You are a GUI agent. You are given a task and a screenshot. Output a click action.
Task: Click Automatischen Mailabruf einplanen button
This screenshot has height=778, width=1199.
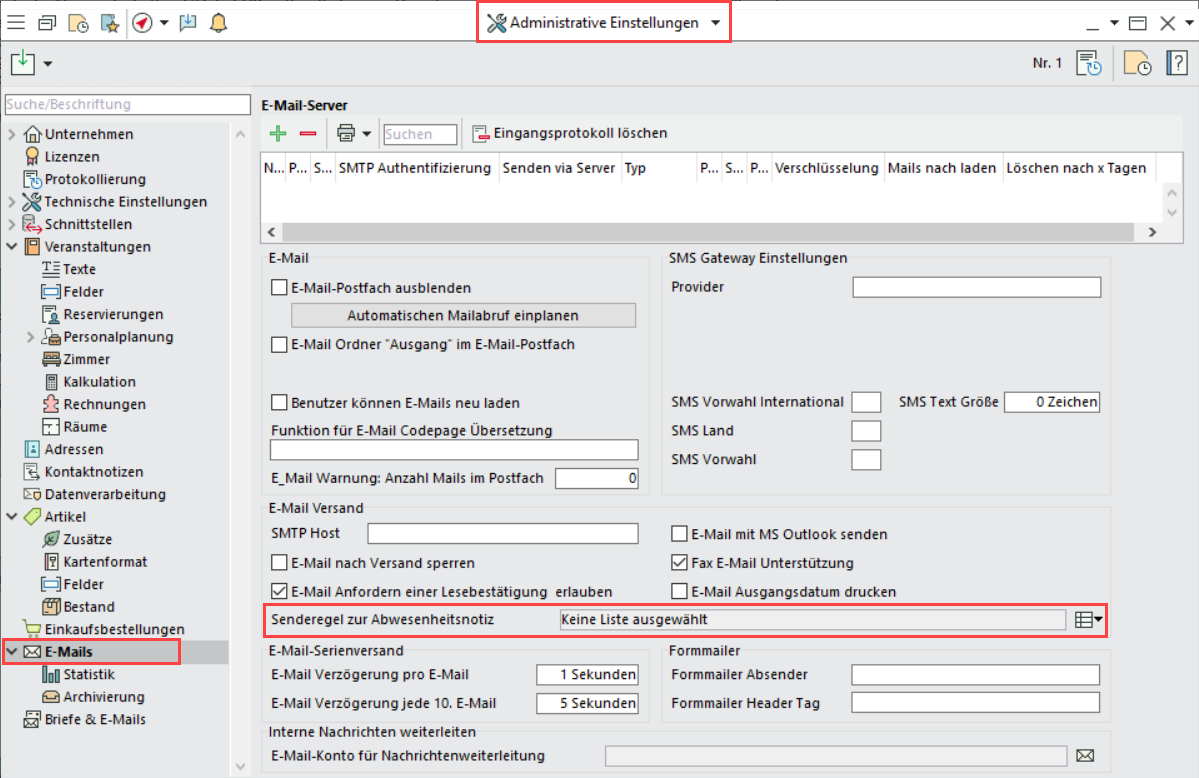pos(463,315)
